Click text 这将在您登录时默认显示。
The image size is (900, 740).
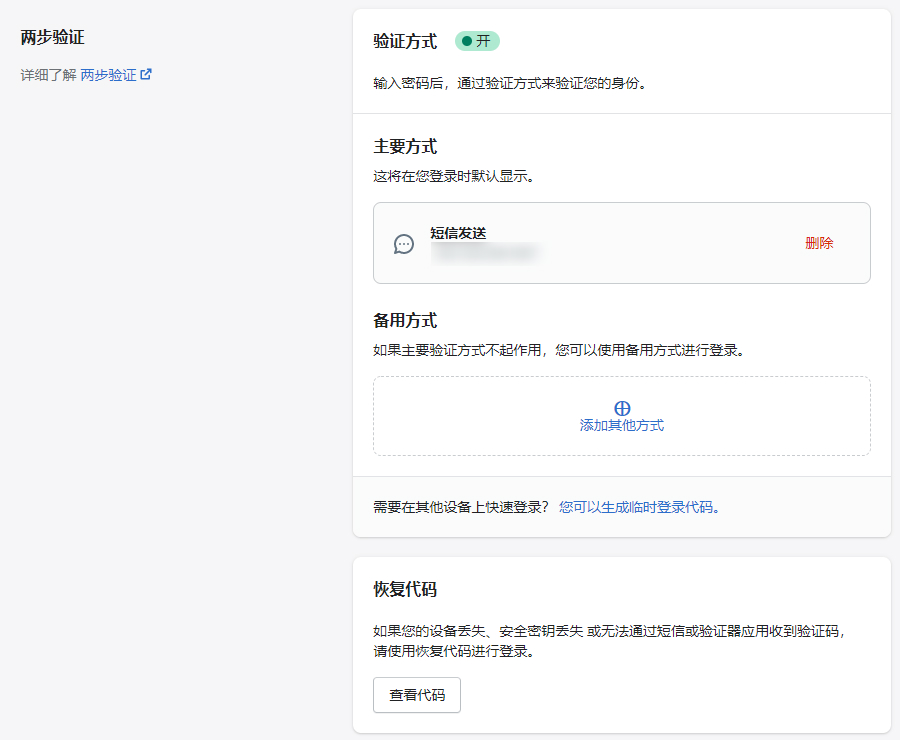click(x=455, y=176)
